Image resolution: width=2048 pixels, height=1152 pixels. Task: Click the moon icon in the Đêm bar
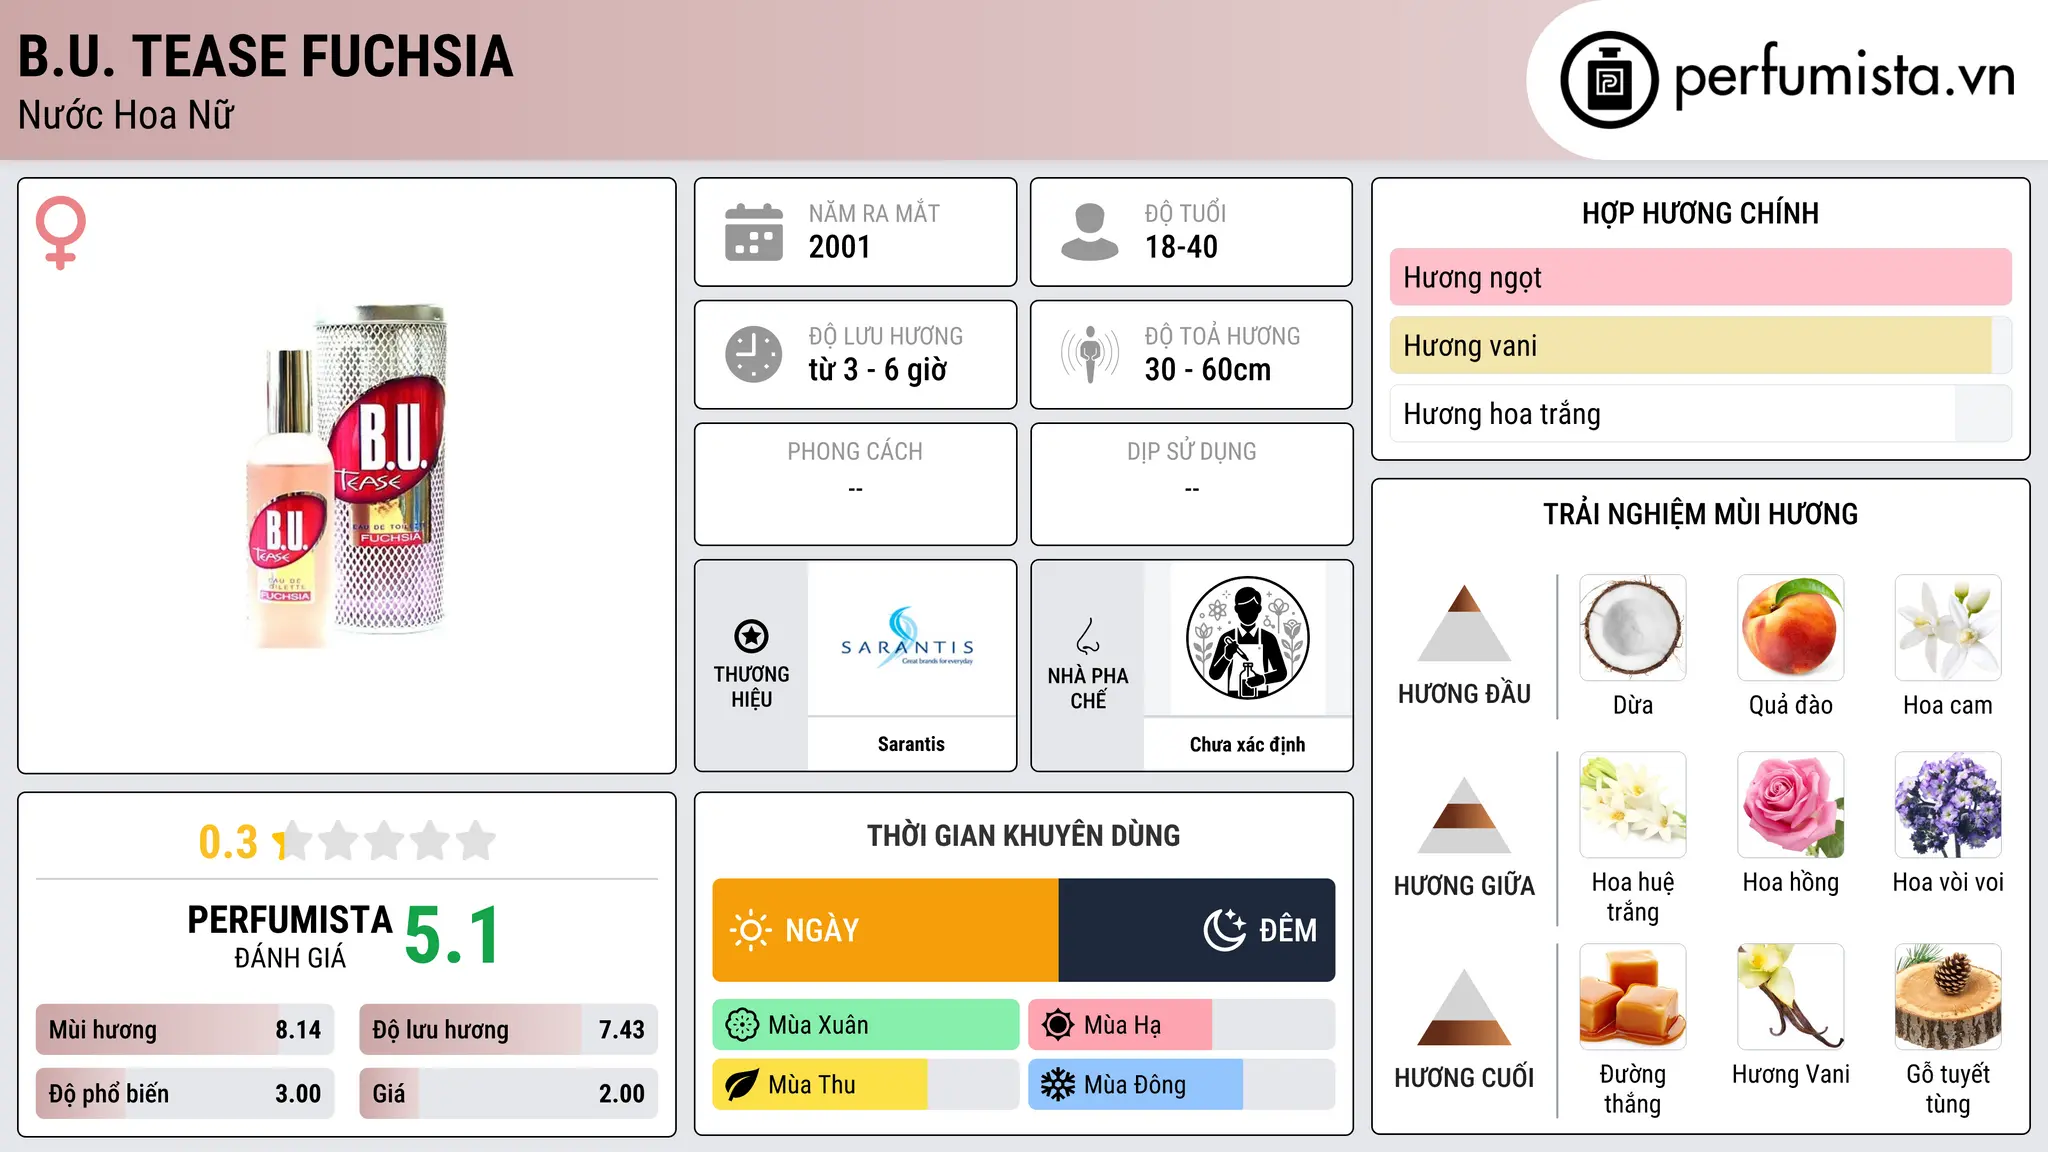tap(1224, 930)
